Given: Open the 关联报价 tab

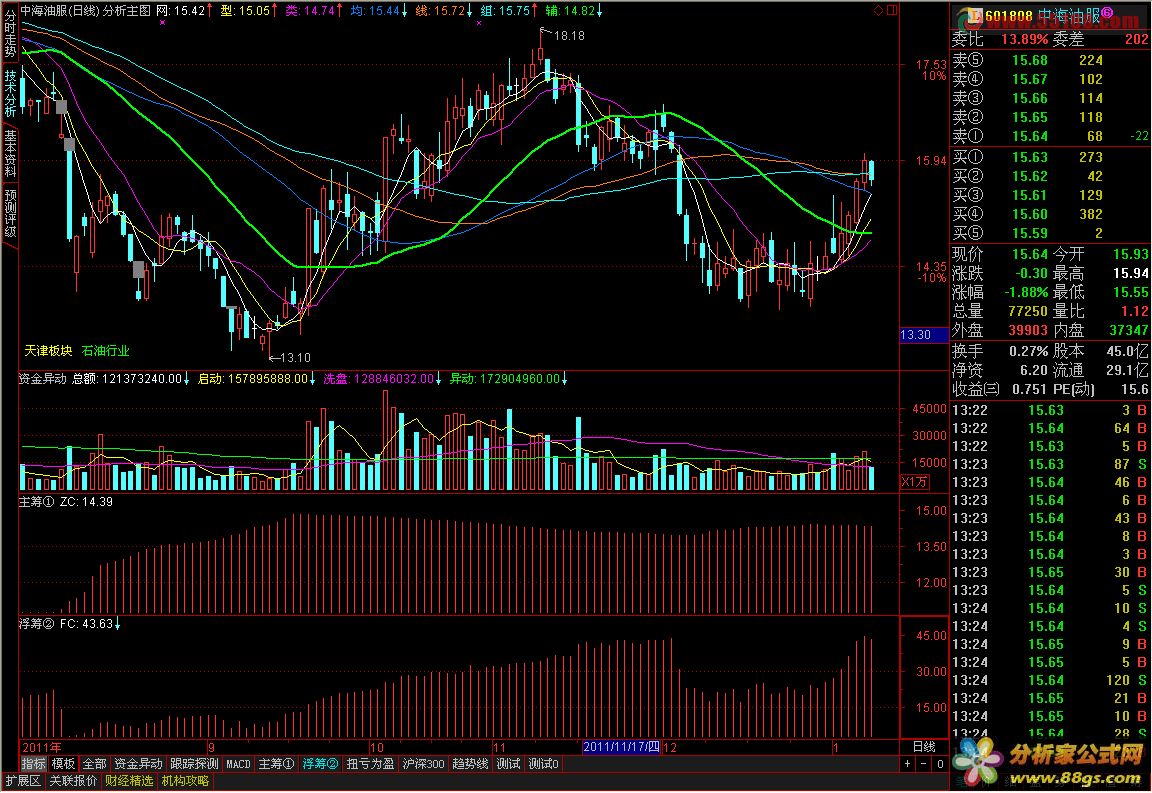Looking at the screenshot, I should coord(73,781).
